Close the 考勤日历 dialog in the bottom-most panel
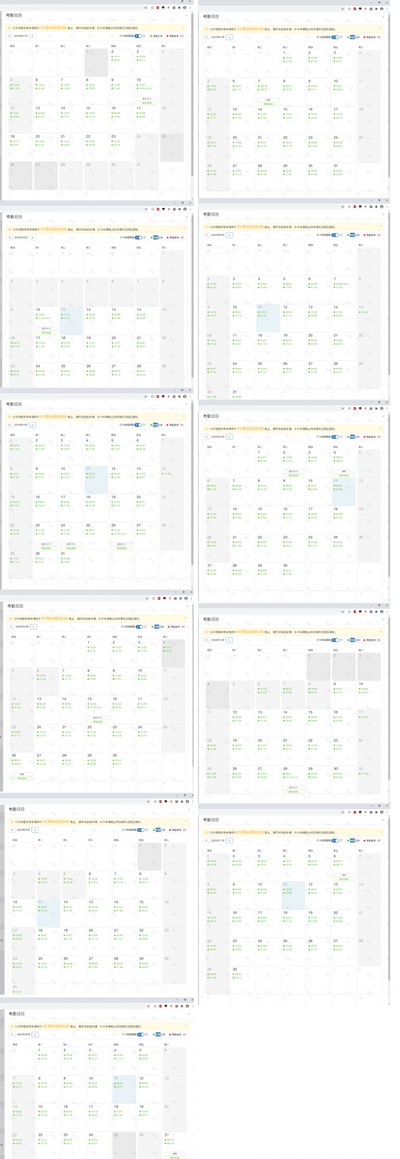This screenshot has height=1159, width=400. (x=190, y=1013)
